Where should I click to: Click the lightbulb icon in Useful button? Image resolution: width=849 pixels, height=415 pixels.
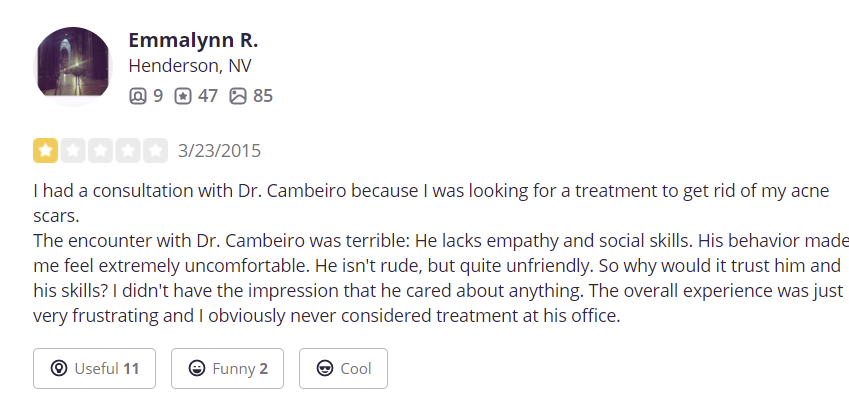(58, 368)
